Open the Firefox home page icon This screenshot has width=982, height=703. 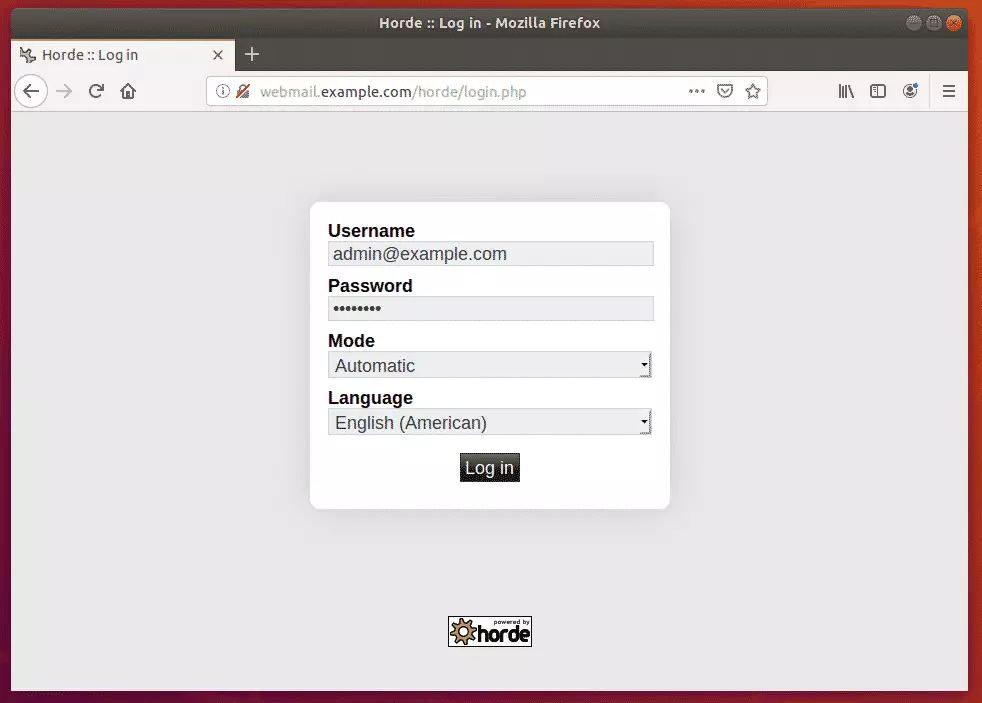[128, 91]
